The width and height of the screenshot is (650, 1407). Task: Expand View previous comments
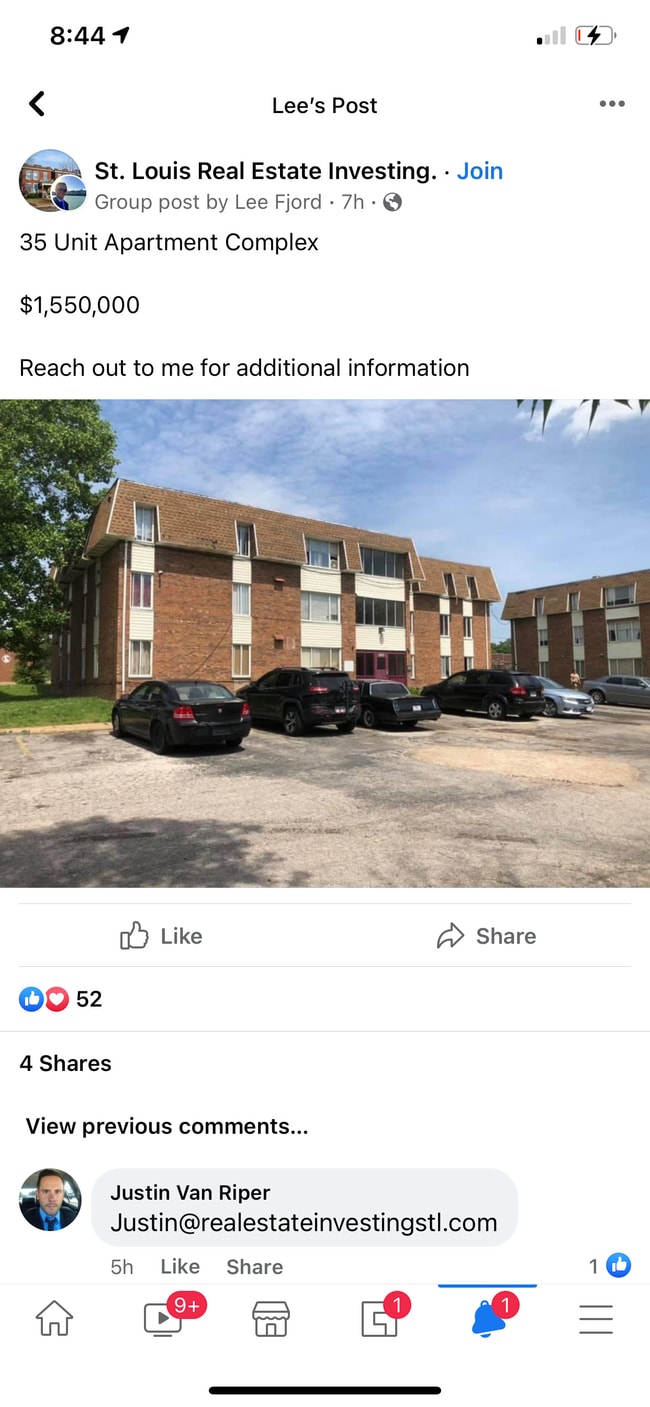(167, 1126)
